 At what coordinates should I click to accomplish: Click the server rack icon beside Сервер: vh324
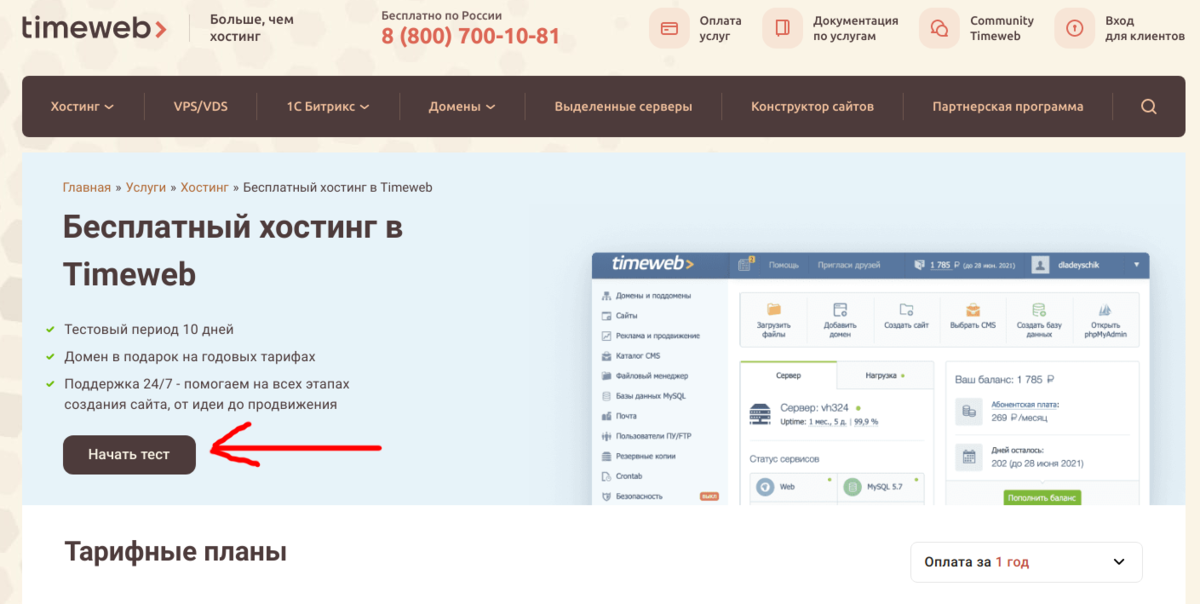[760, 414]
